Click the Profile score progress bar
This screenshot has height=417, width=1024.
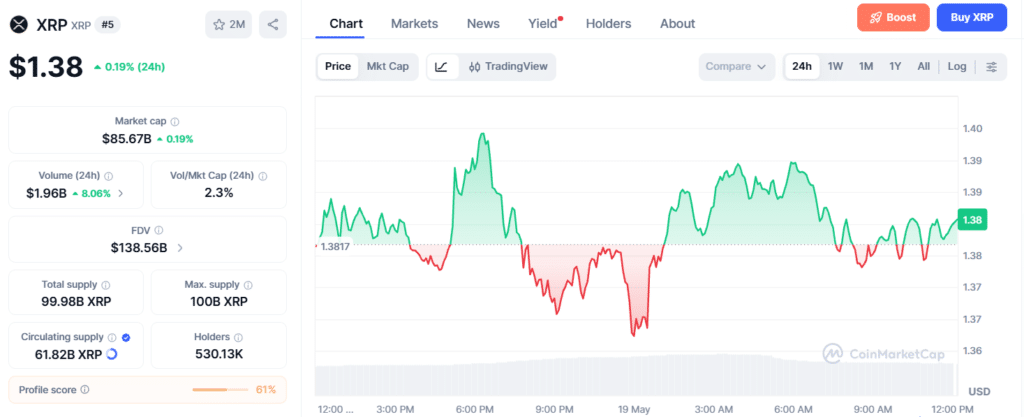tap(220, 390)
